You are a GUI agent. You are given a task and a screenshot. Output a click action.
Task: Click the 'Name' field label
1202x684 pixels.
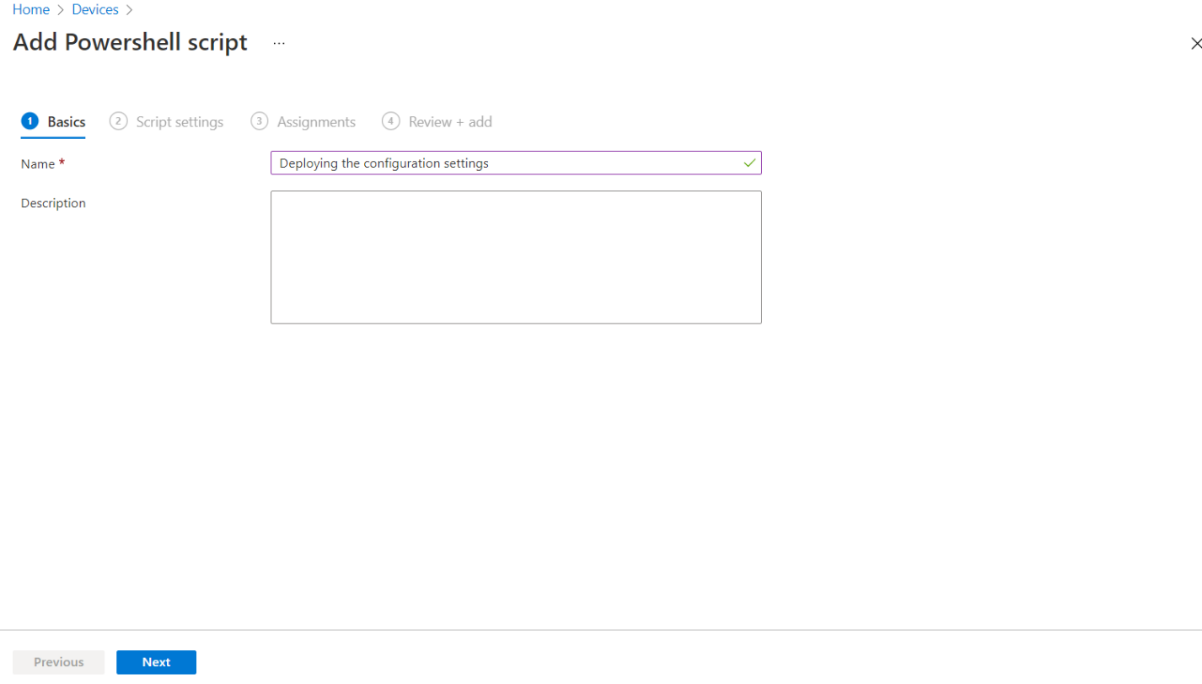[38, 164]
